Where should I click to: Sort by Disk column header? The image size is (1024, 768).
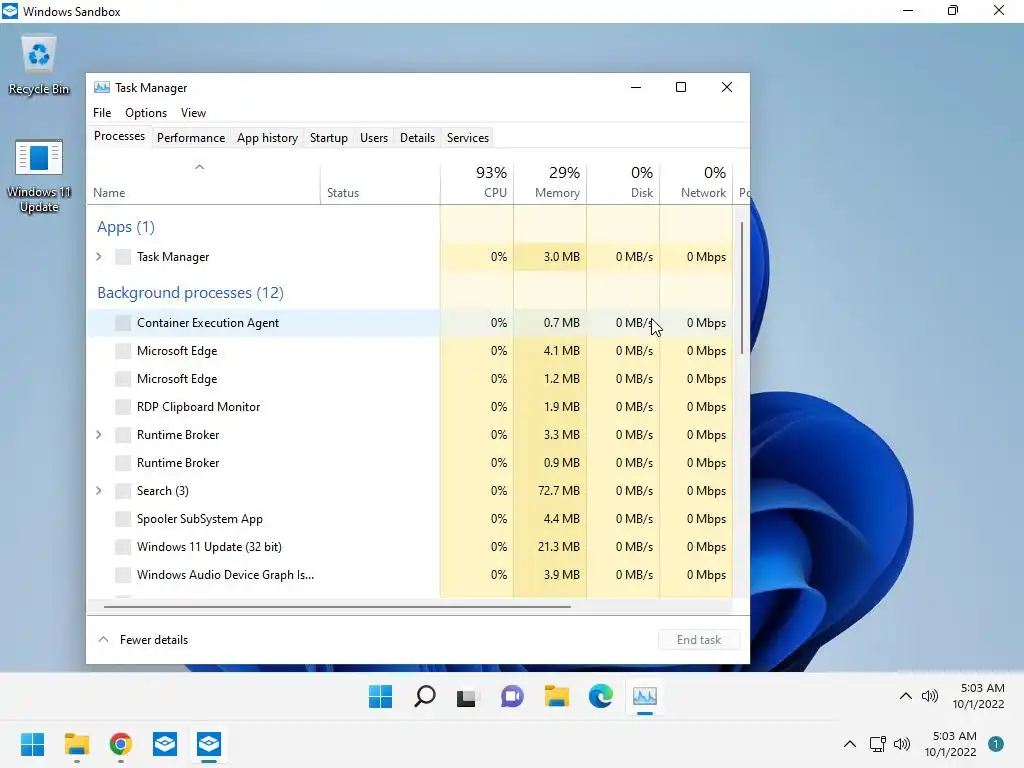tap(624, 182)
